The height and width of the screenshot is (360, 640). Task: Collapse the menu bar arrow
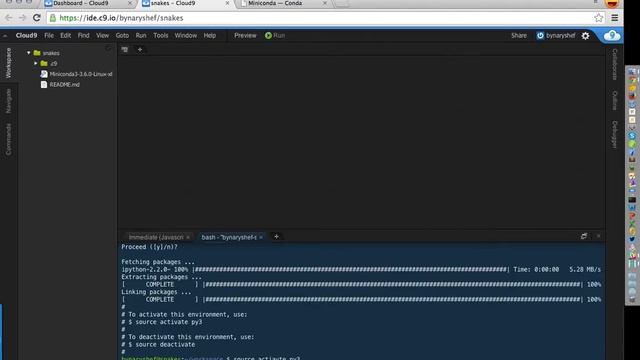pyautogui.click(x=5, y=36)
